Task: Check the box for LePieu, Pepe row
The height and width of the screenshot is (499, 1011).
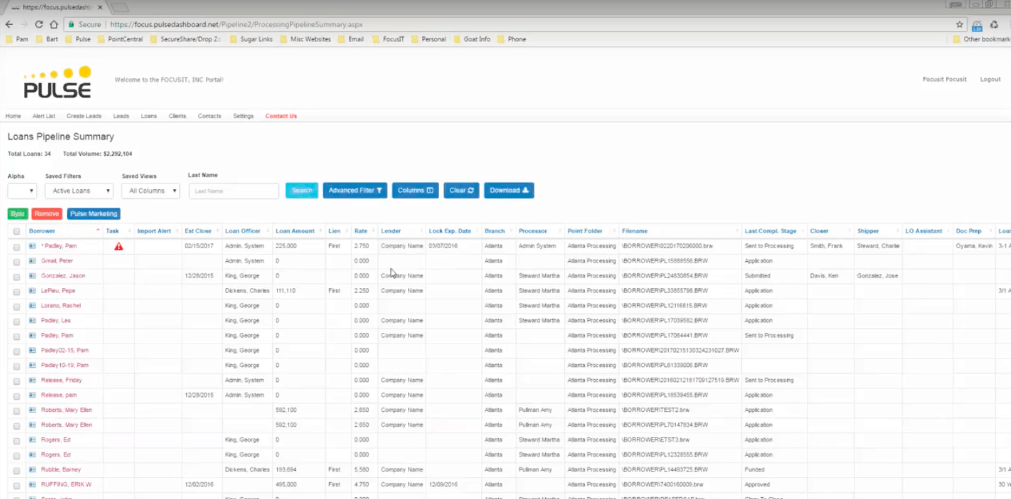Action: 17,291
